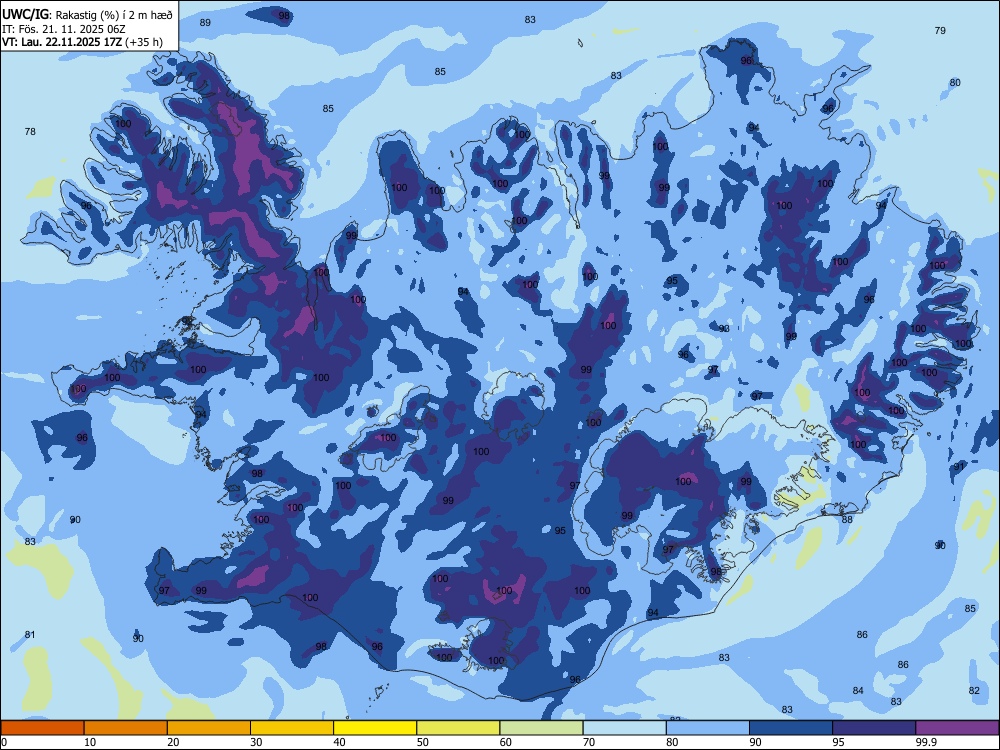Pick the light green 60–70 legend swatch
Screen dimensions: 1000x750
click(541, 728)
